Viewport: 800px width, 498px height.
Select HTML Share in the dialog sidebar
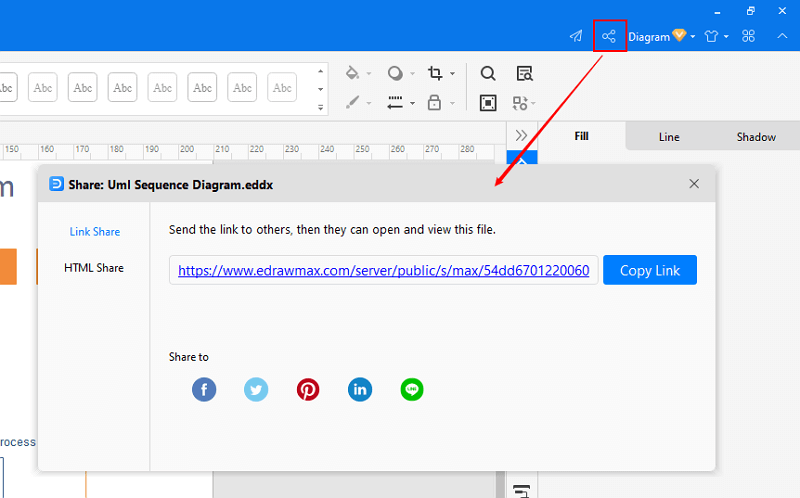[94, 268]
